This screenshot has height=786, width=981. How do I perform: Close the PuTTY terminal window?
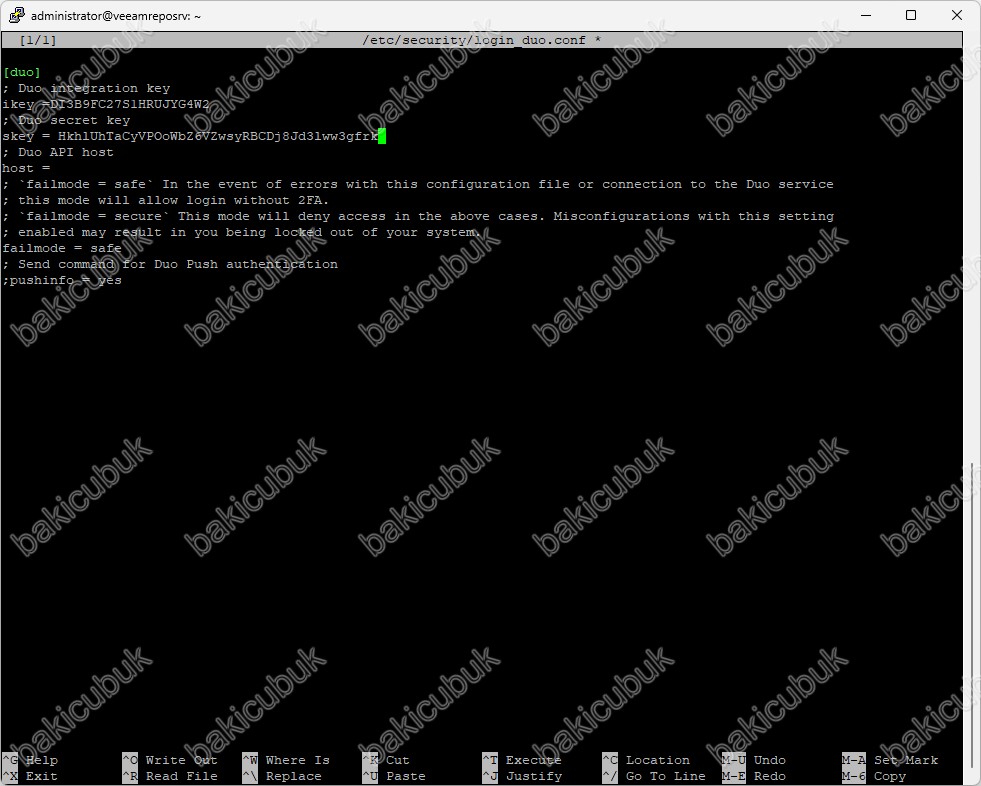click(957, 15)
